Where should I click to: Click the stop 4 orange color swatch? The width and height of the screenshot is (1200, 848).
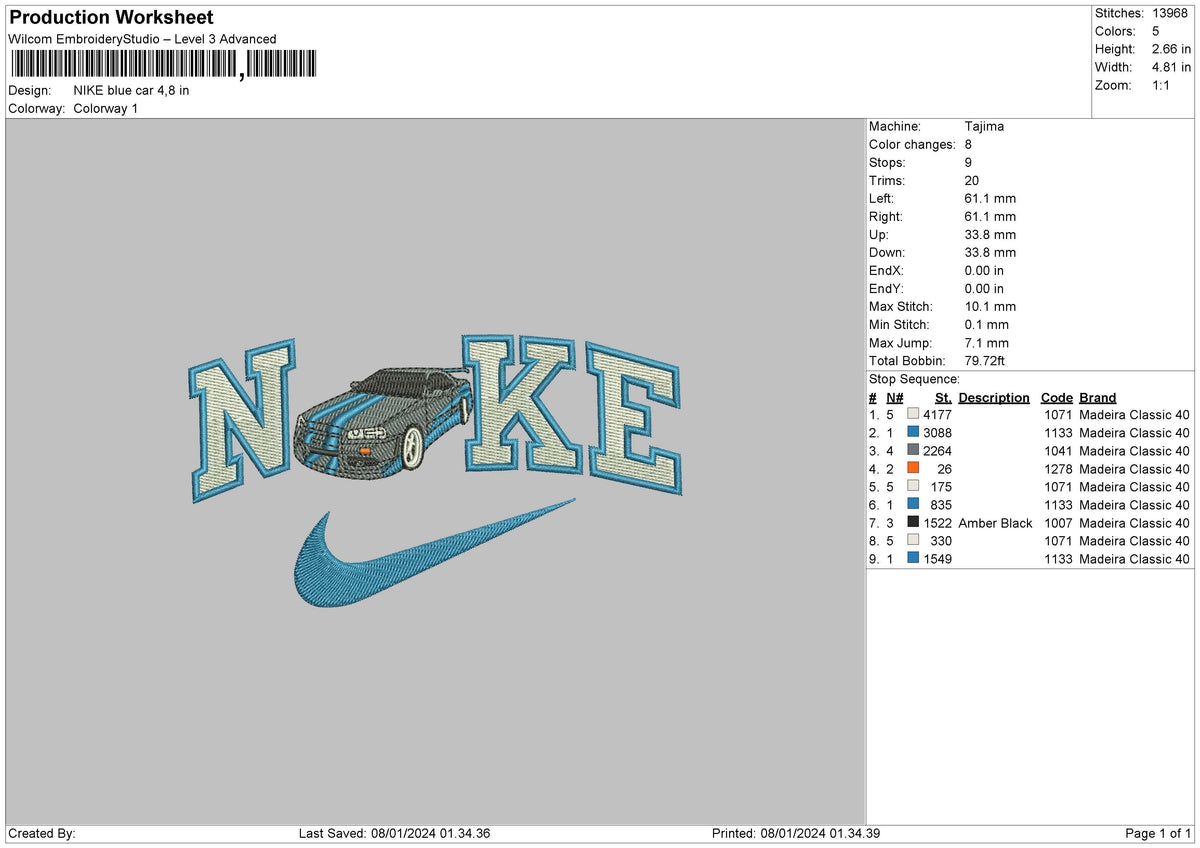pyautogui.click(x=913, y=468)
